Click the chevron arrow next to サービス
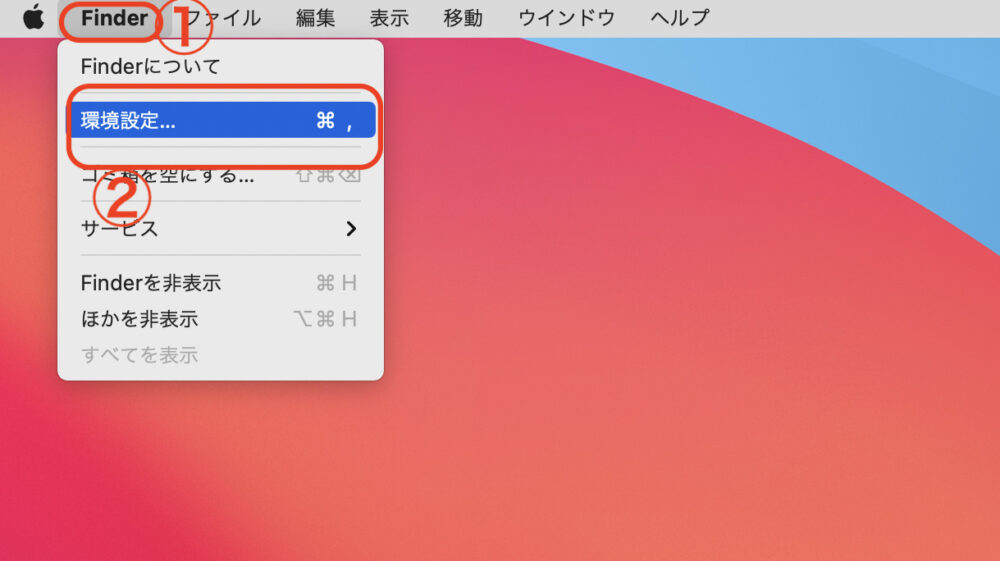 coord(351,229)
